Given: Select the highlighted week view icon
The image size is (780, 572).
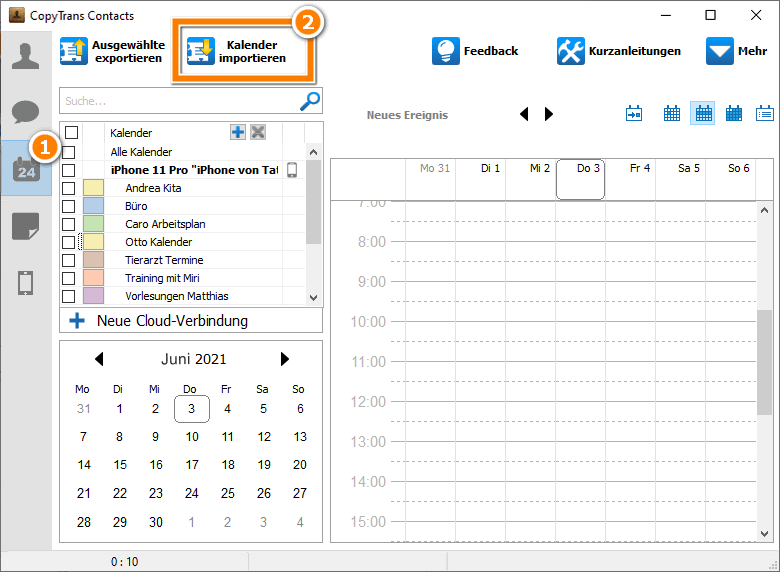Looking at the screenshot, I should point(703,114).
